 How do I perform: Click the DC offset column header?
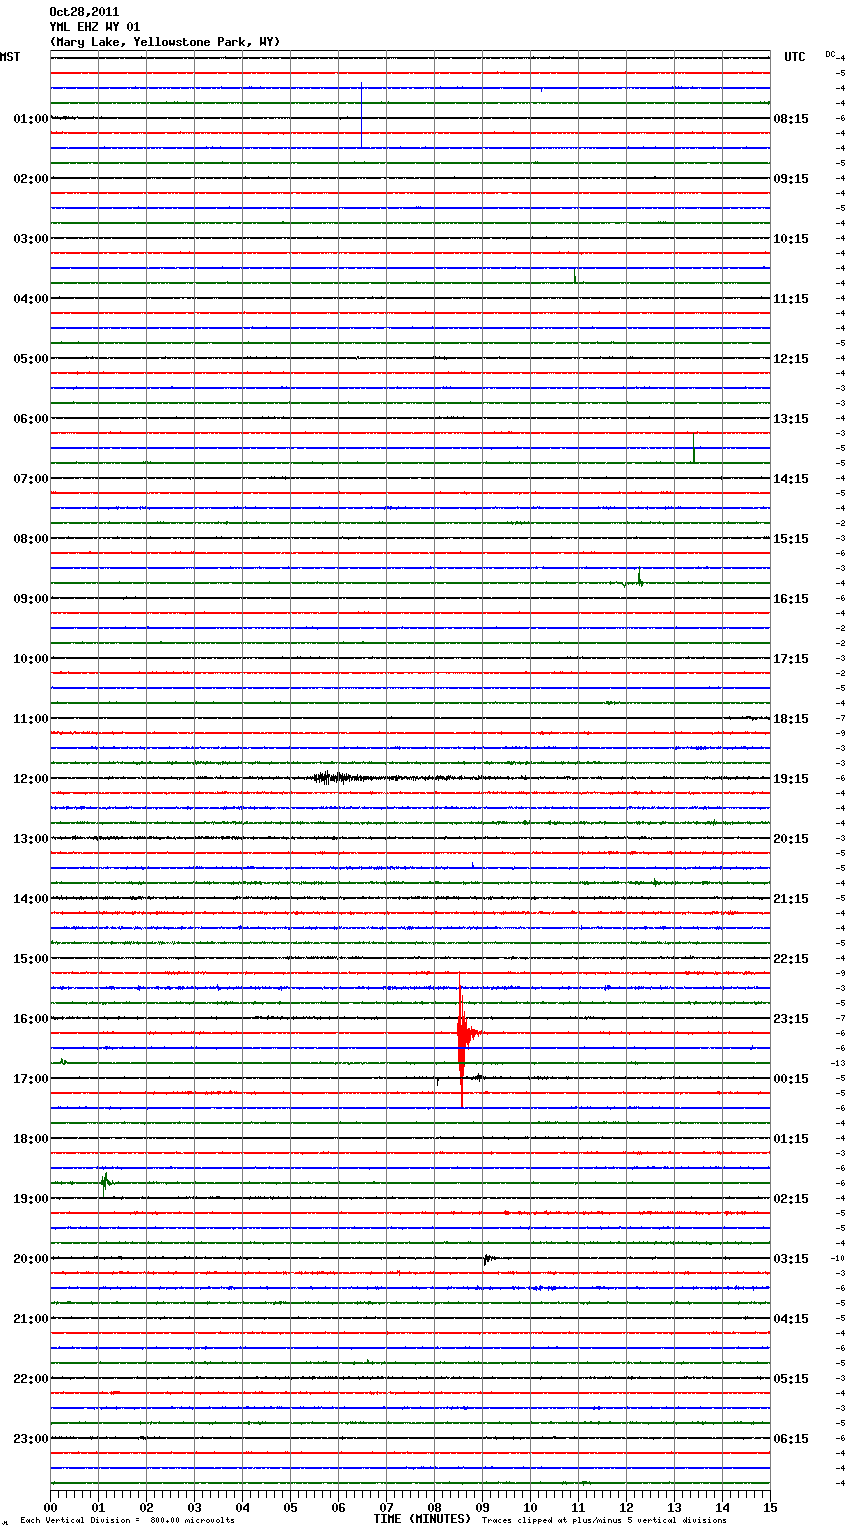tap(830, 54)
